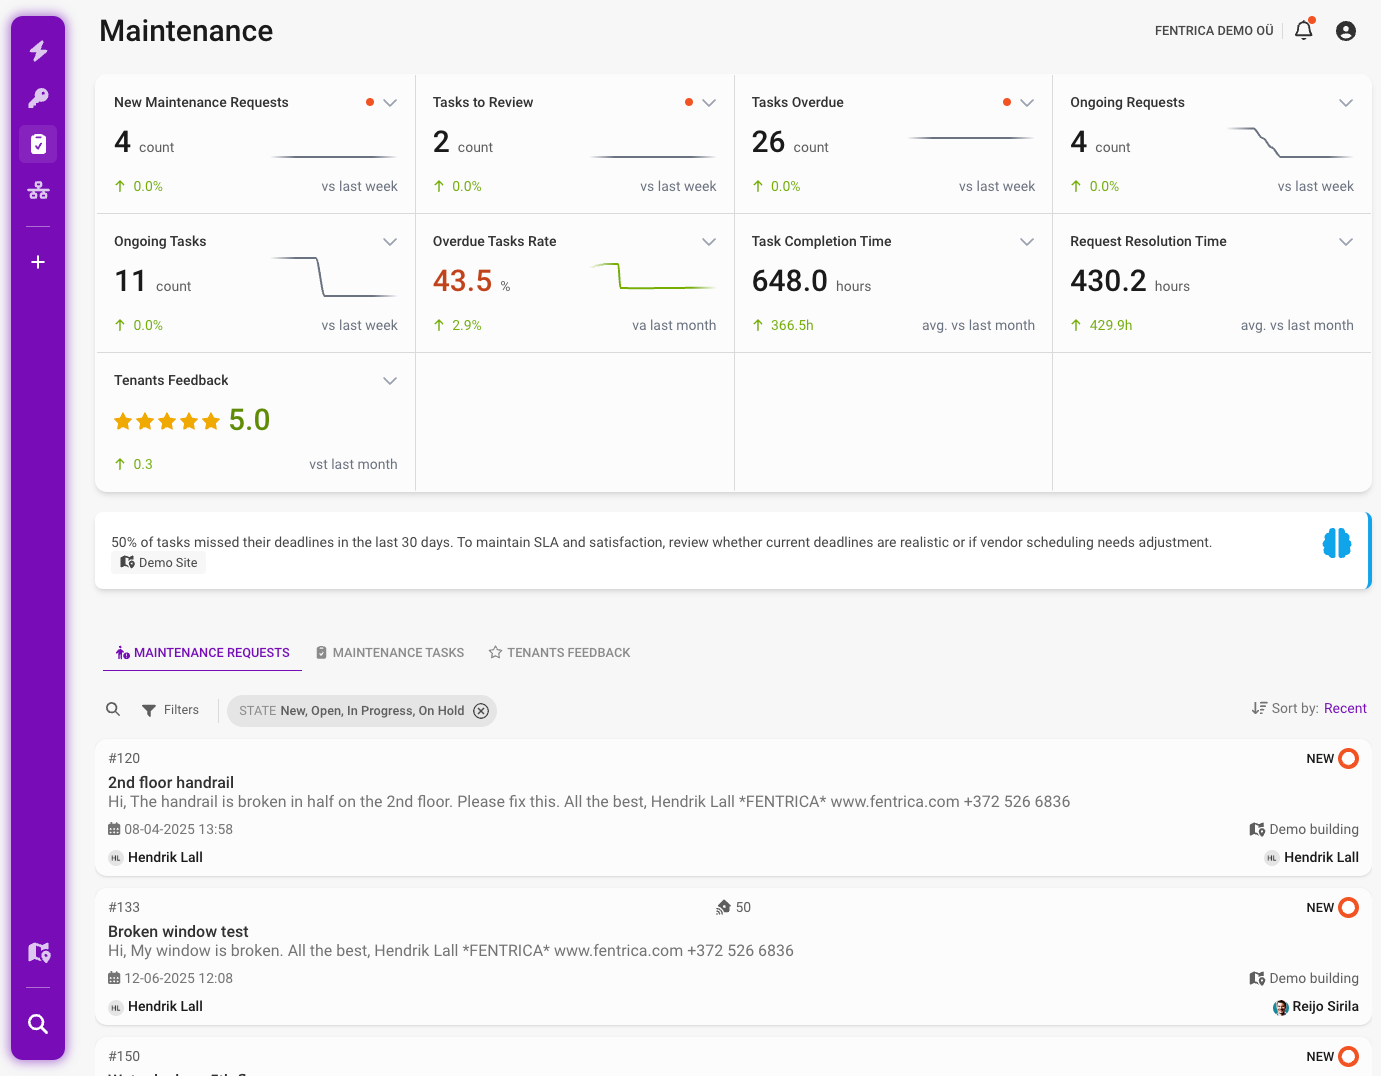Click the calendar icon beside 12-06-2025 12:08

[114, 978]
